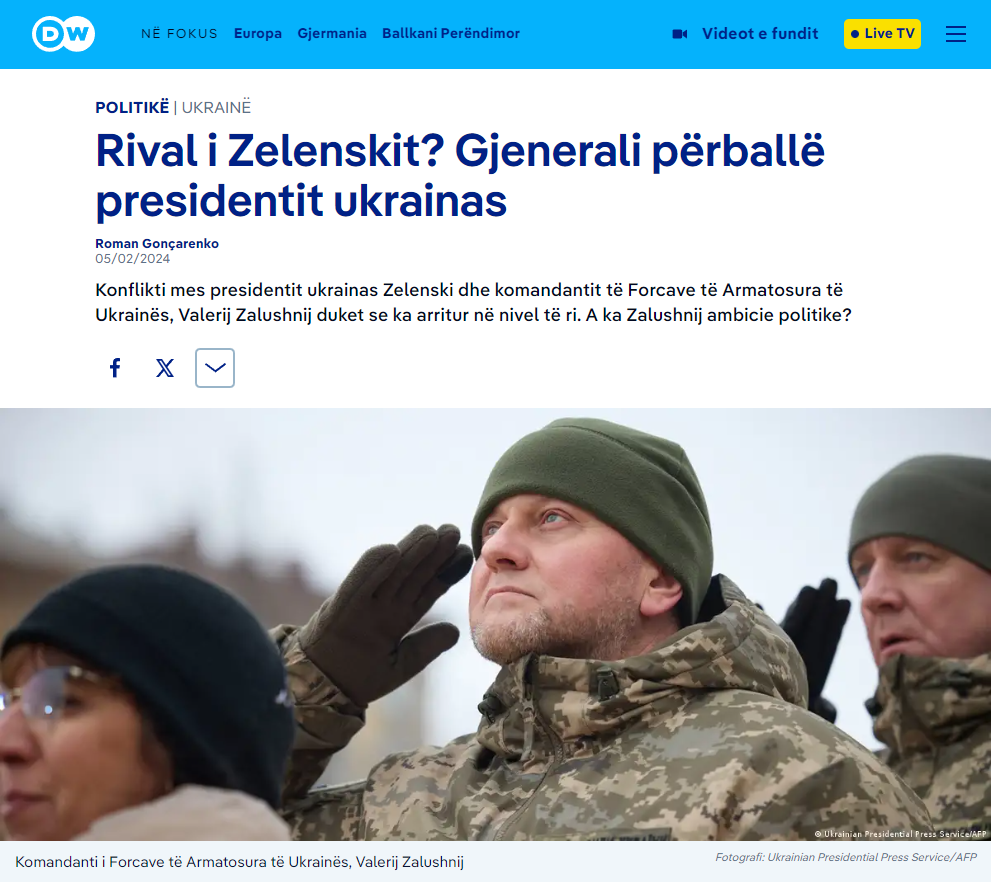The width and height of the screenshot is (991, 886).
Task: Click the general's saluting photo
Action: pyautogui.click(x=496, y=624)
